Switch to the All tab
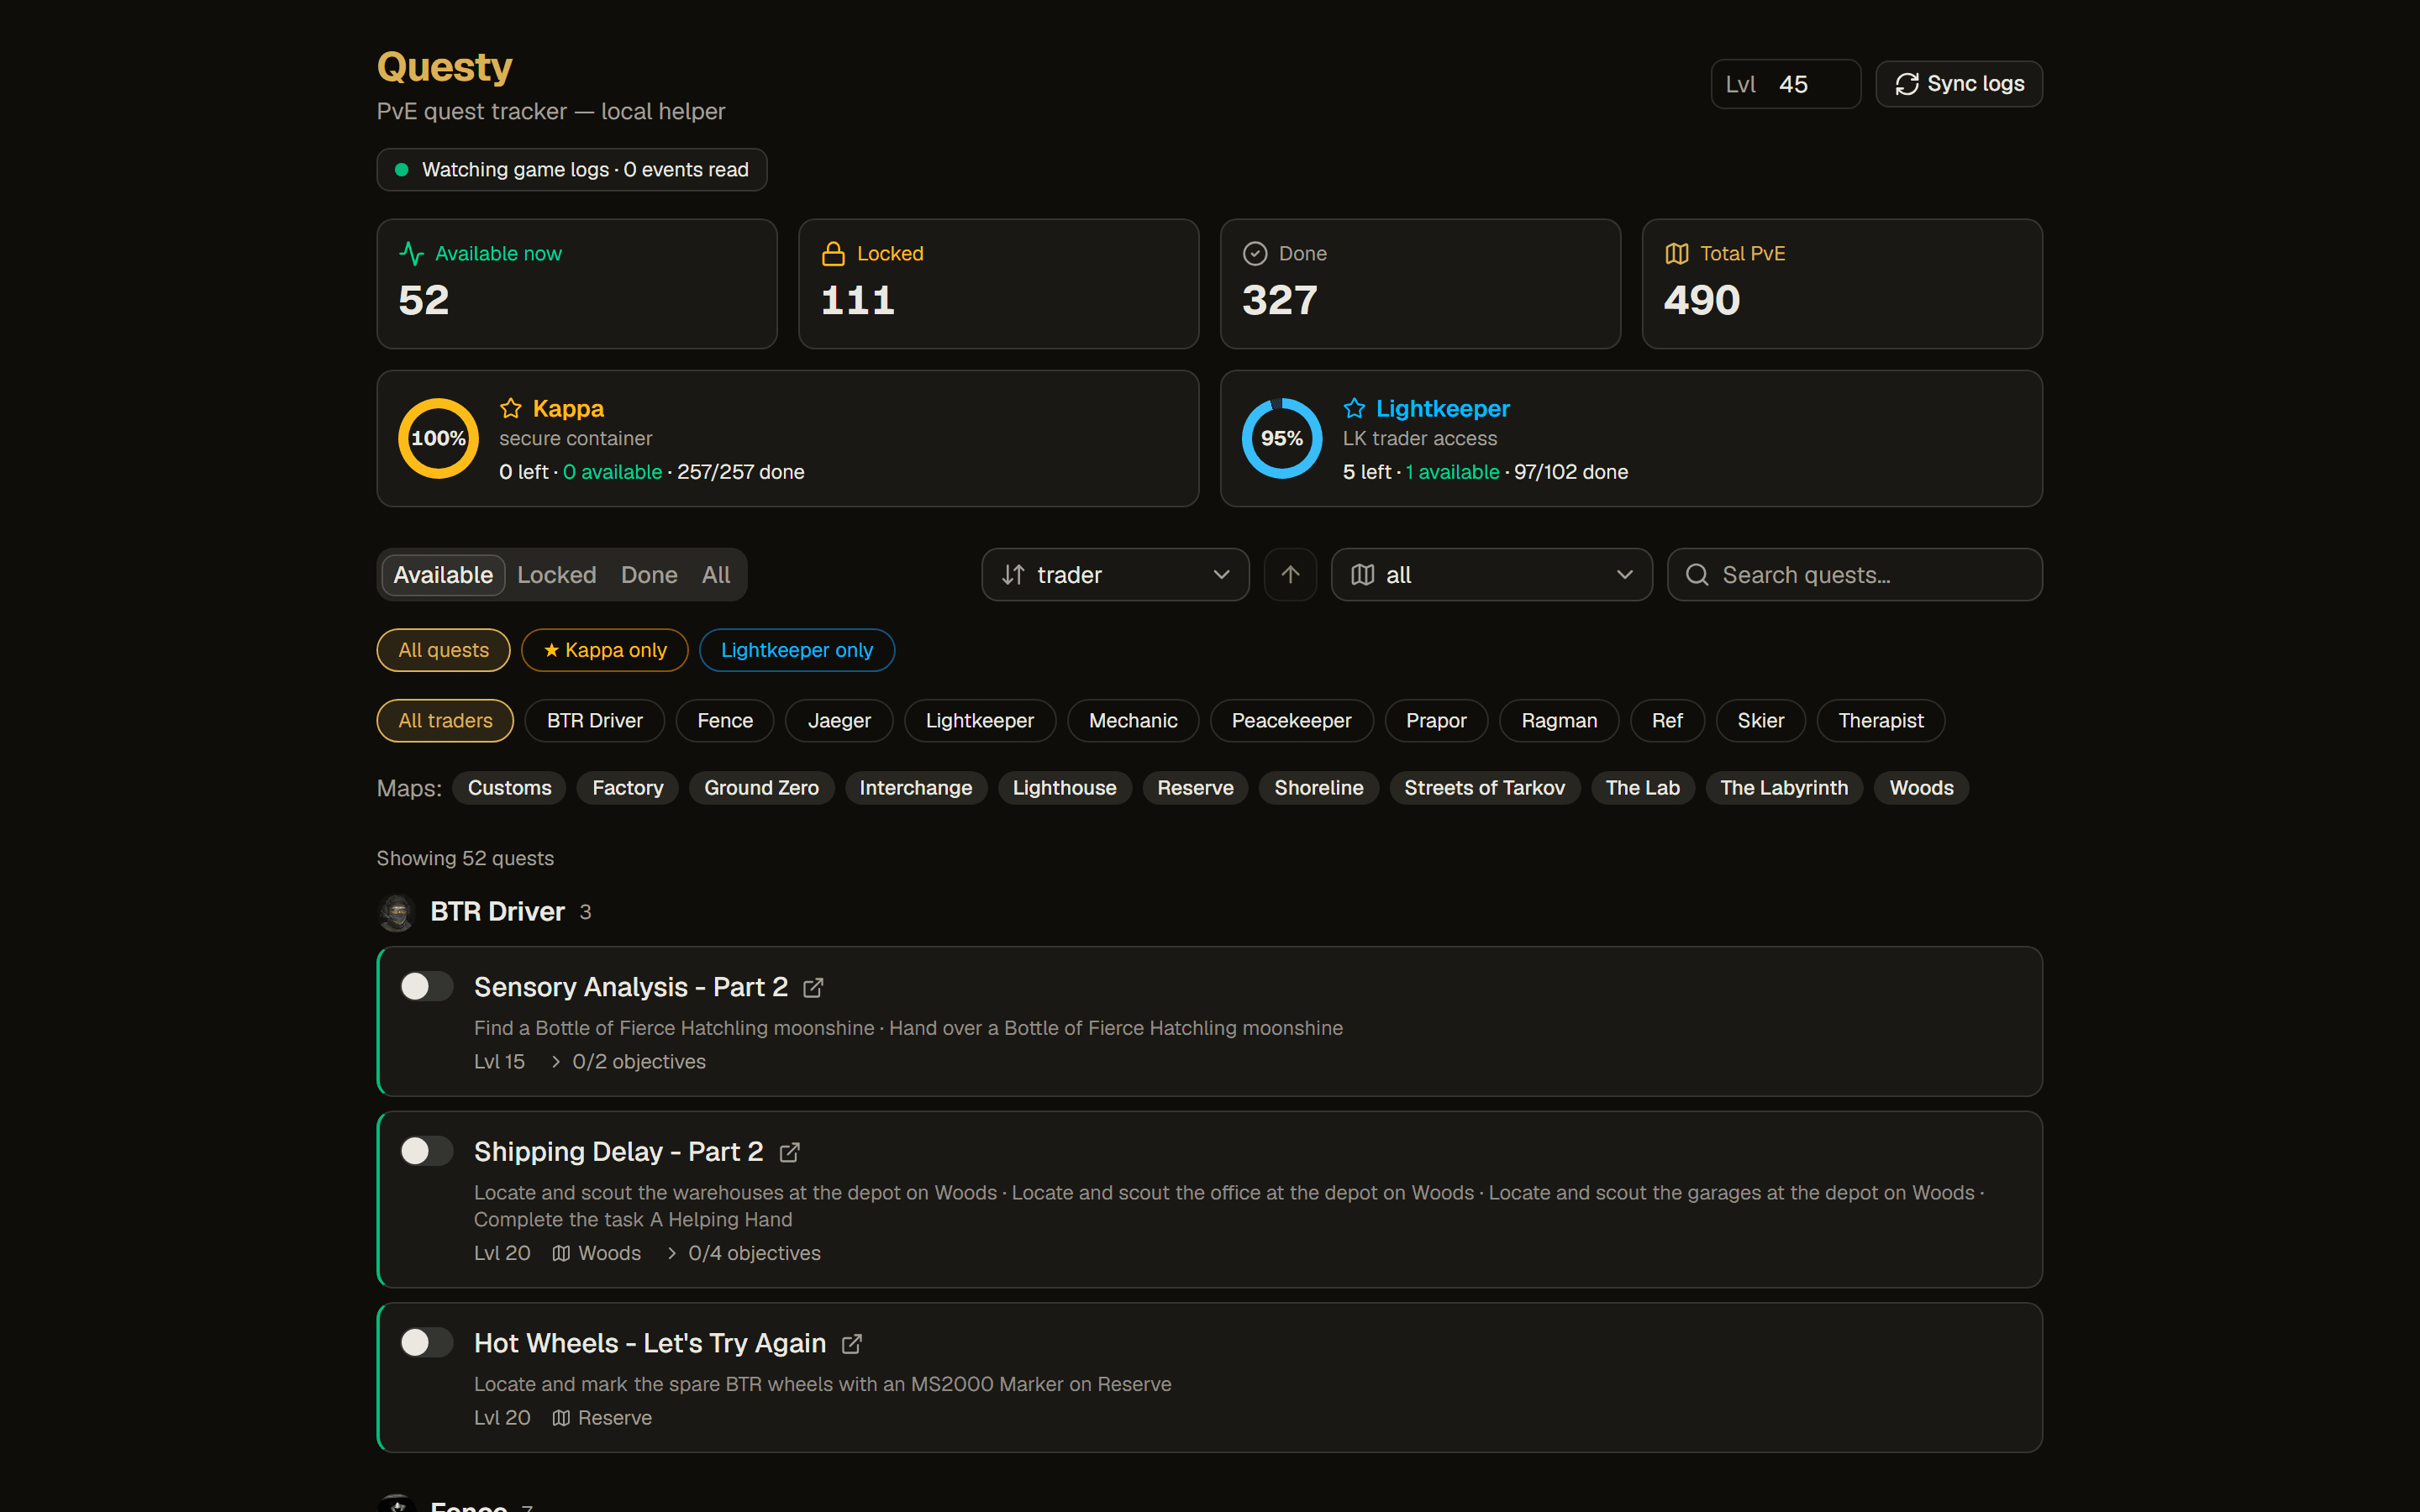2420x1512 pixels. (x=715, y=575)
